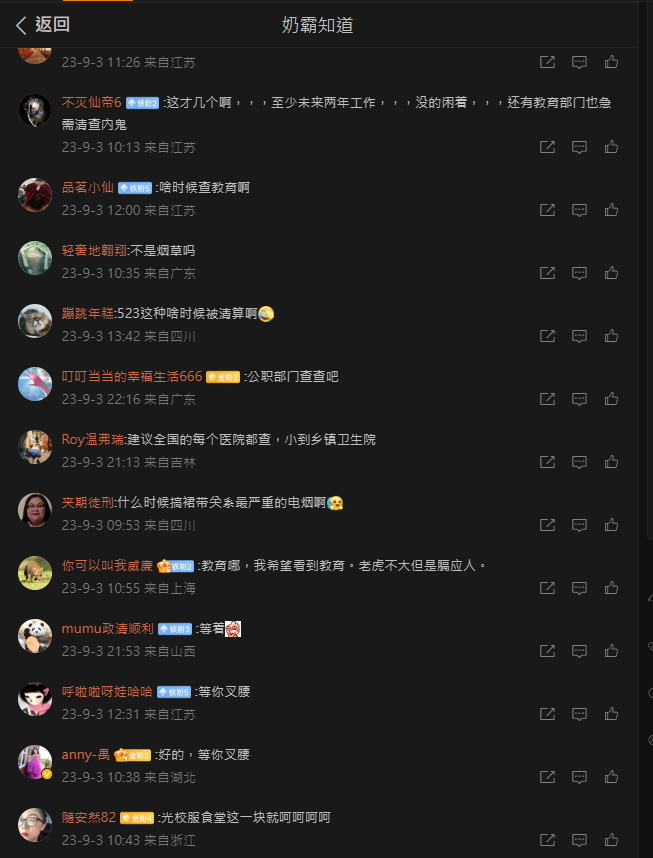
Task: Reply to 你可以叫我威廉's comment
Action: point(579,588)
